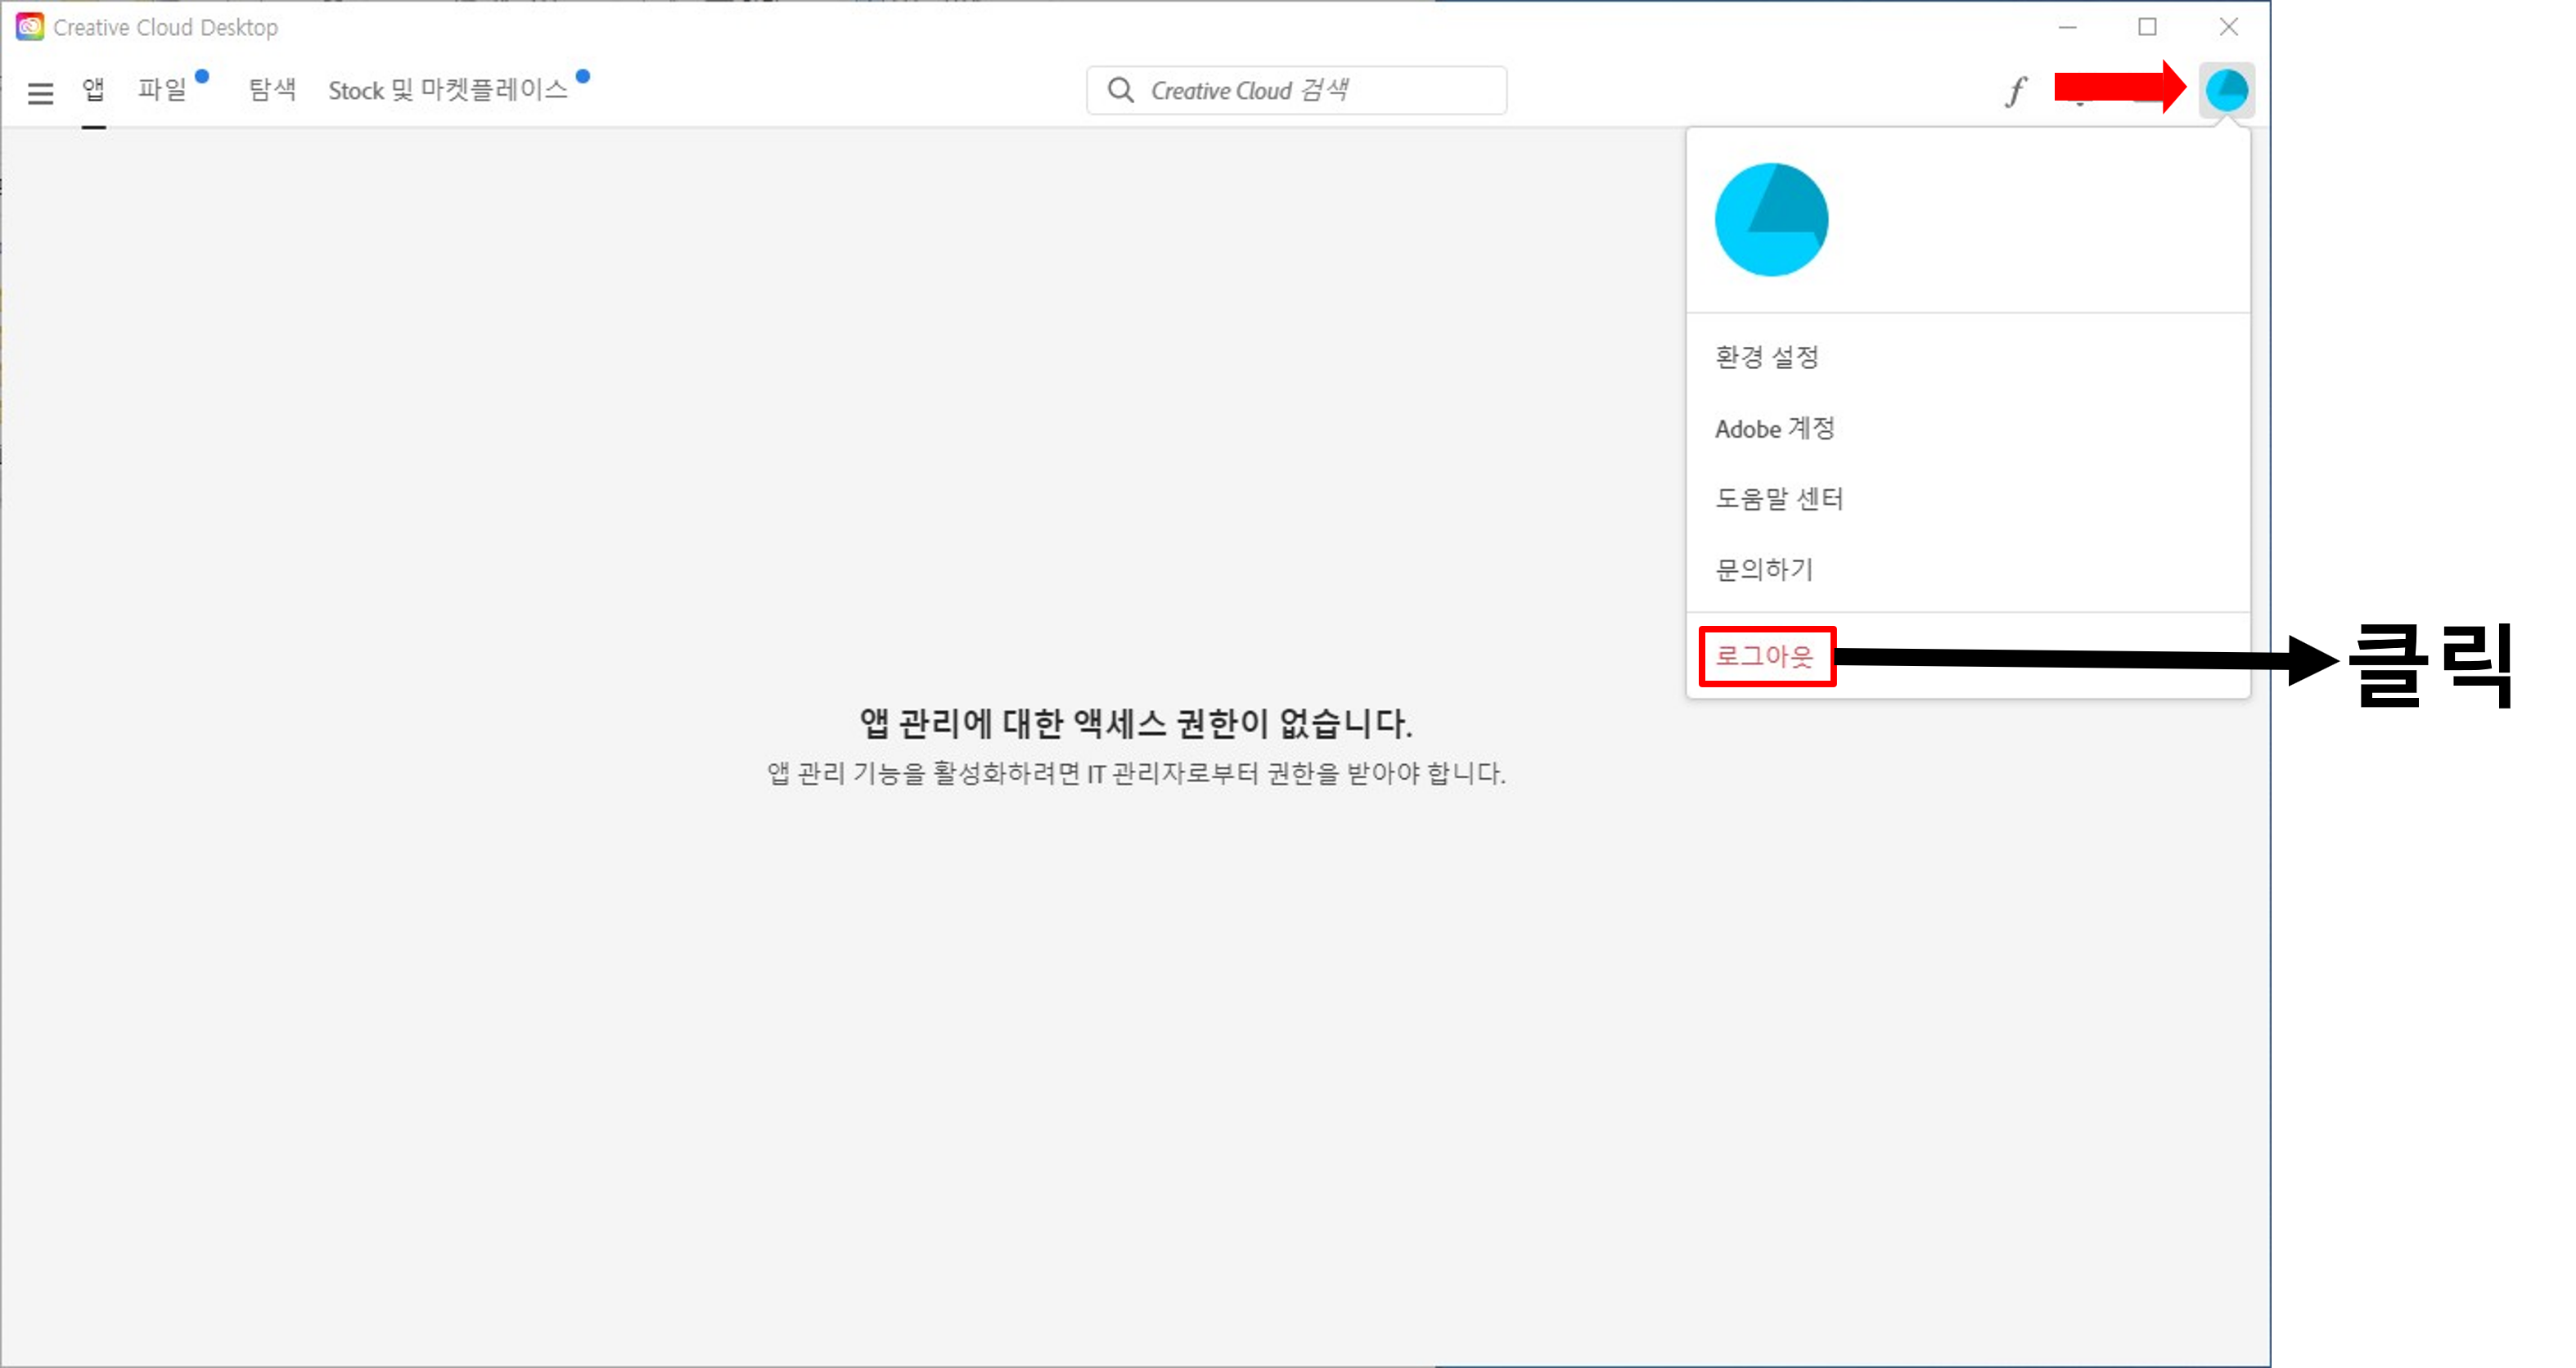Click the large profile picture in dropdown
Image resolution: width=2576 pixels, height=1368 pixels.
pos(1771,219)
